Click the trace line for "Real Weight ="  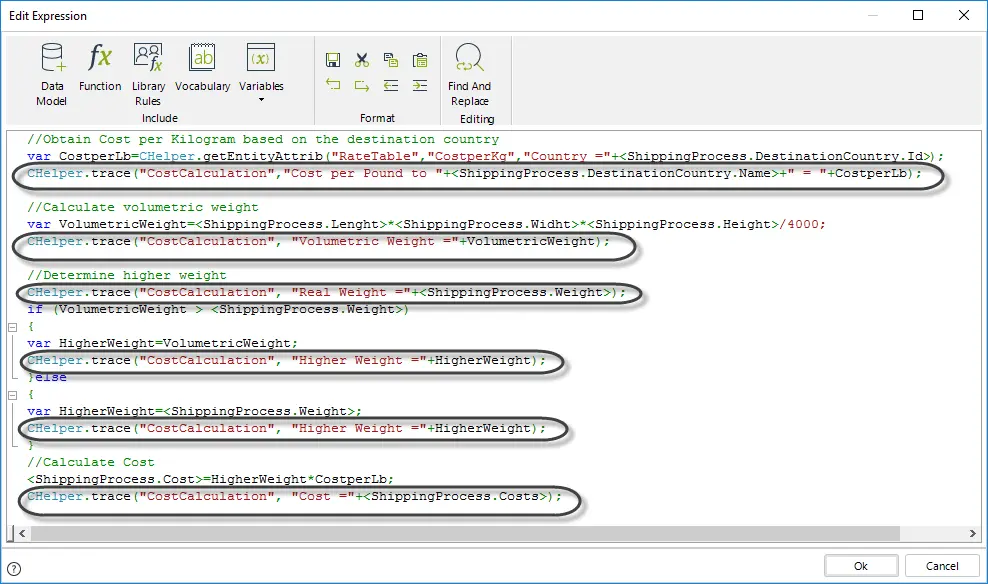click(x=326, y=292)
